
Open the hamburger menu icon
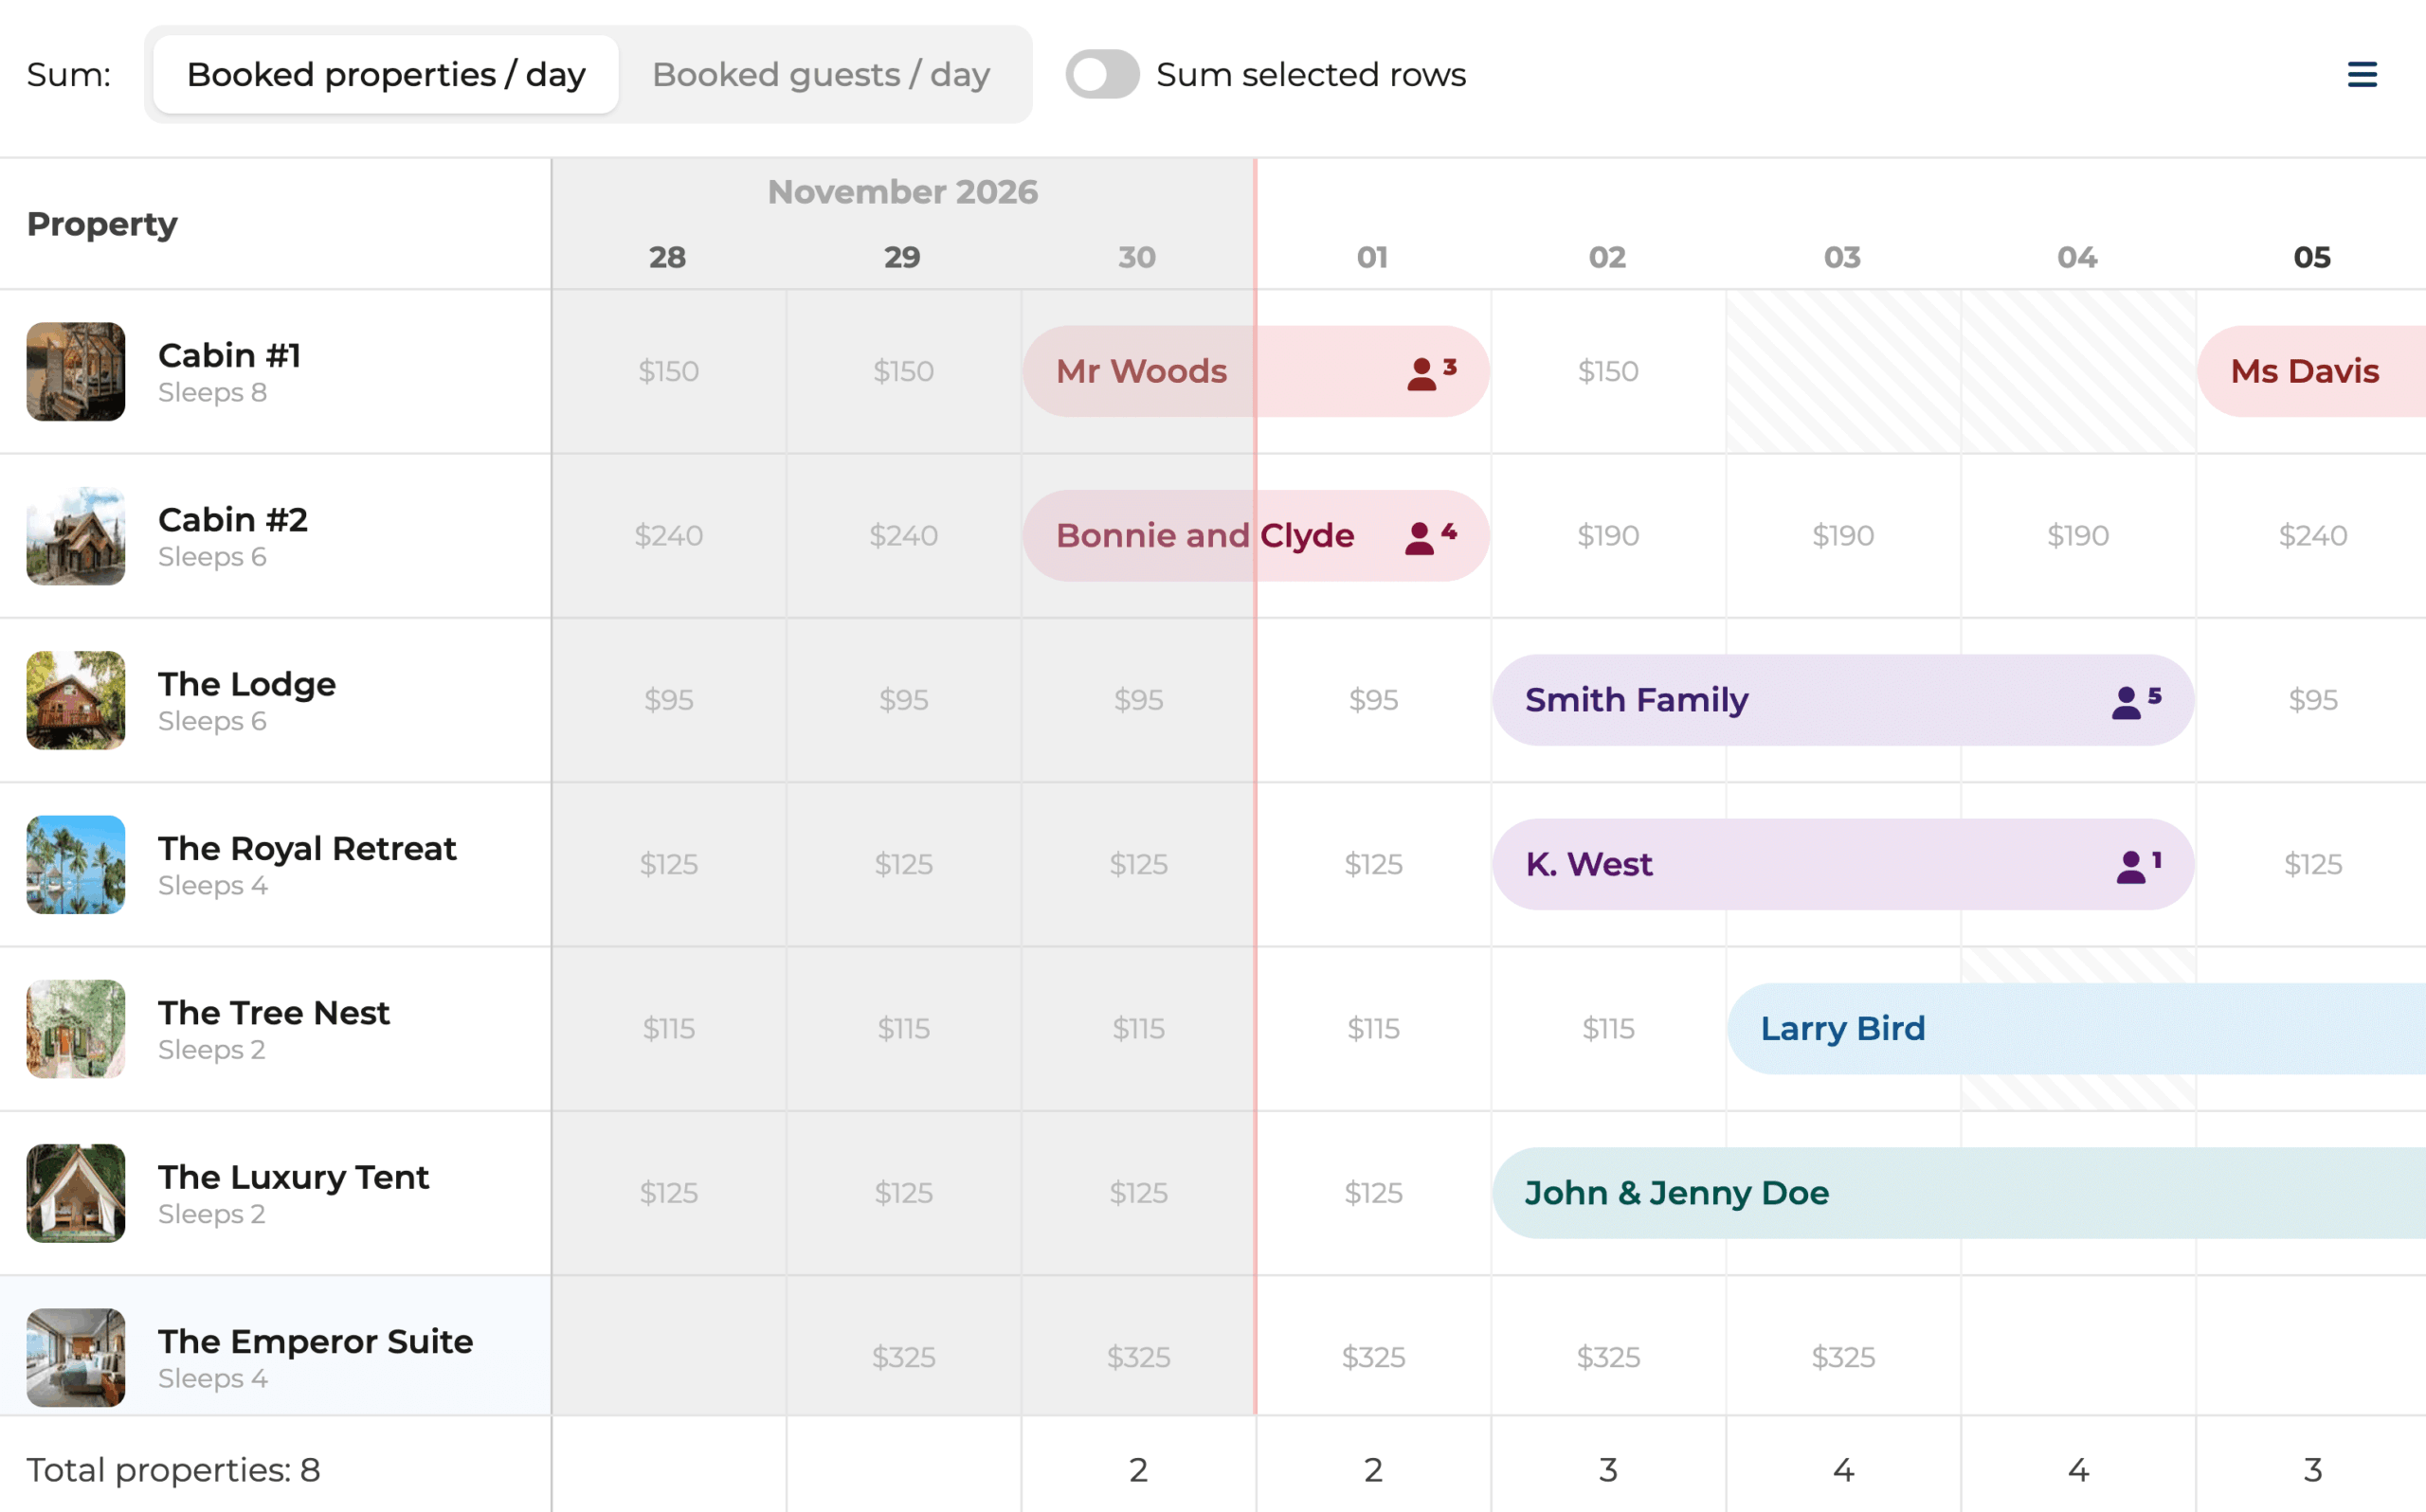pos(2361,74)
